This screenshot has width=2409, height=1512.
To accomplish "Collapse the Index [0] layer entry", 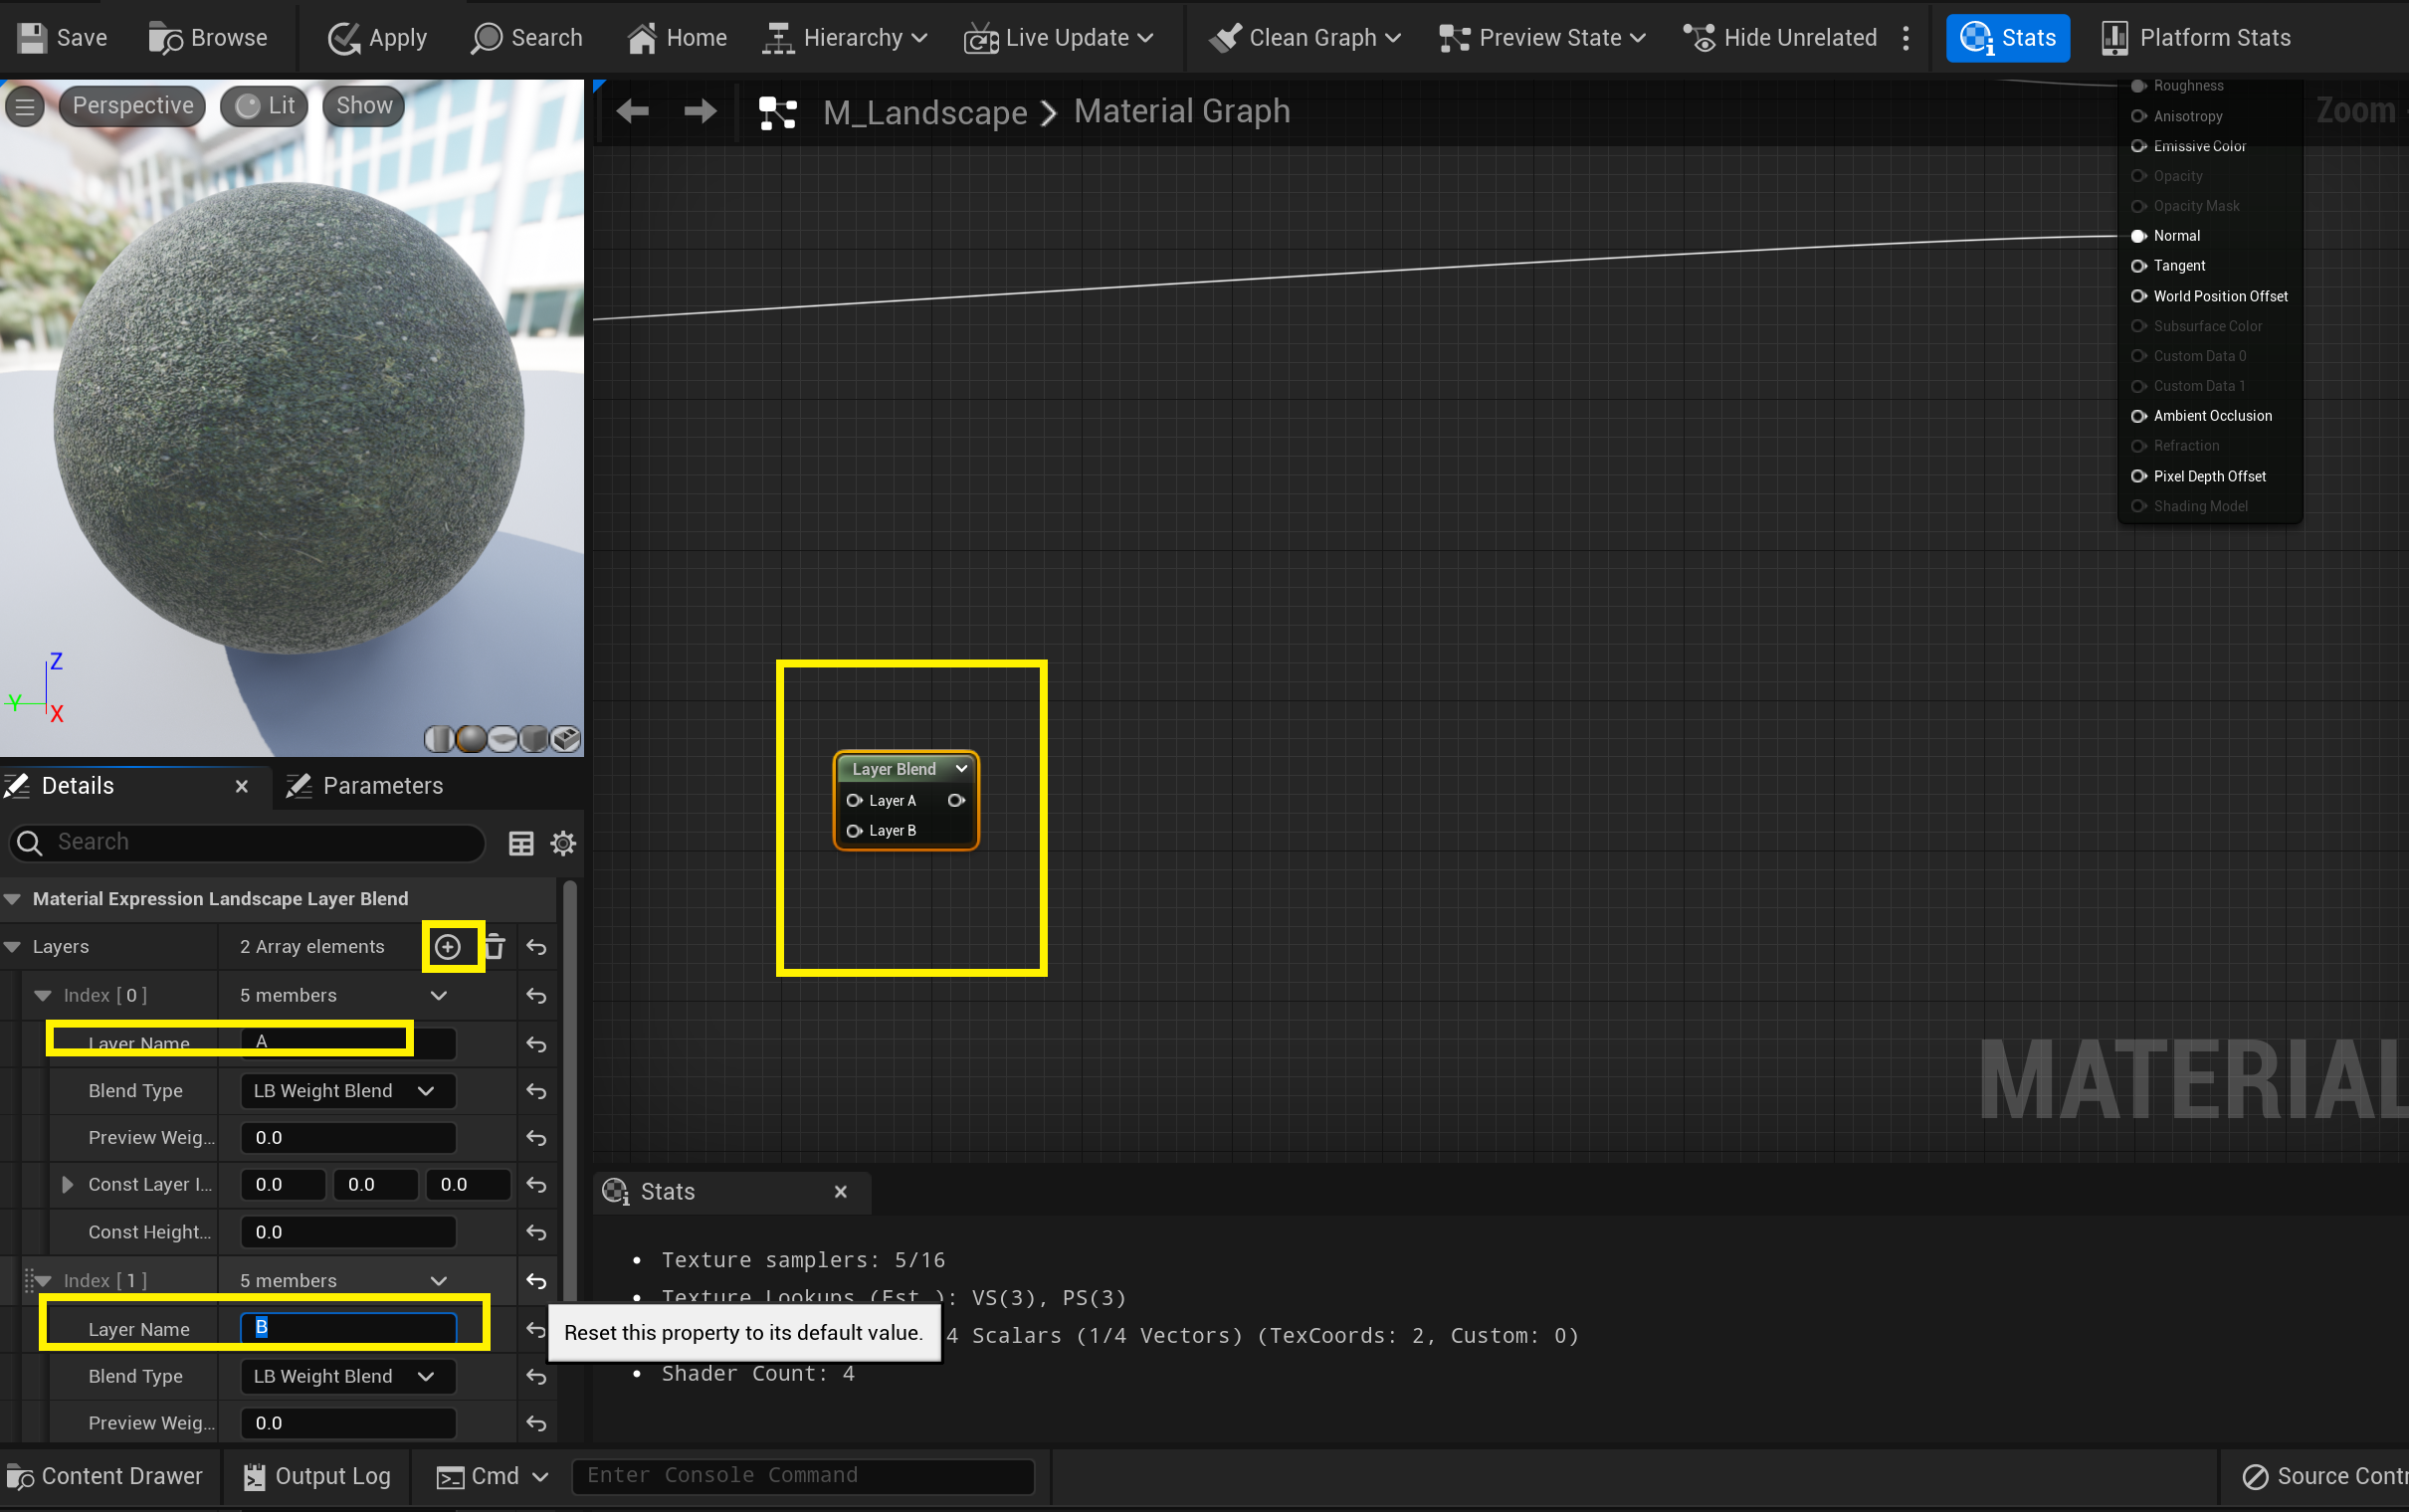I will [x=42, y=995].
